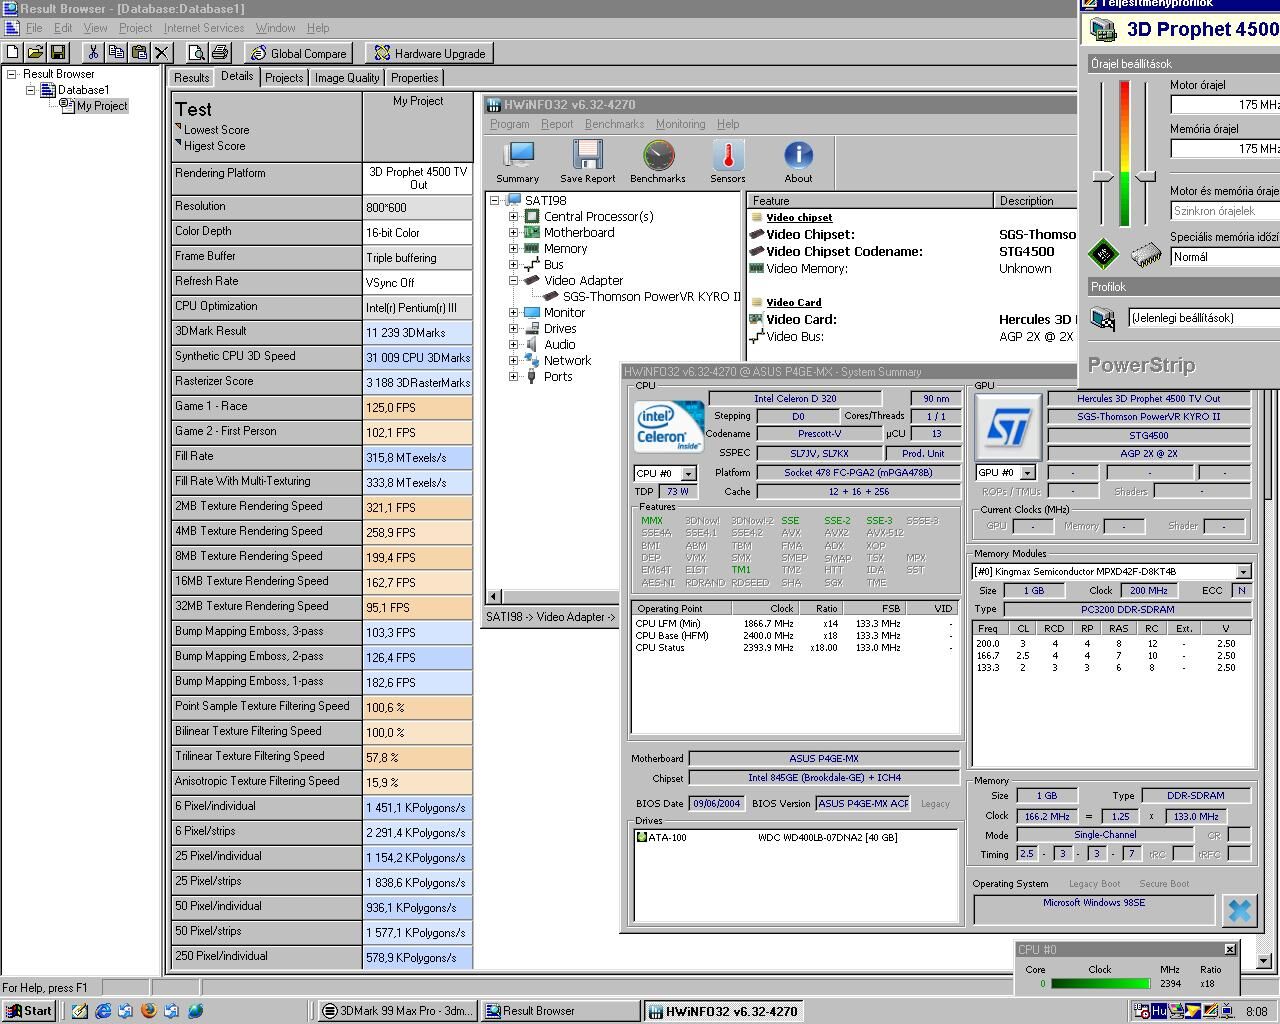Click the HWiNFO32 v6.32-4270 taskbar button
The width and height of the screenshot is (1280, 1024).
722,1011
